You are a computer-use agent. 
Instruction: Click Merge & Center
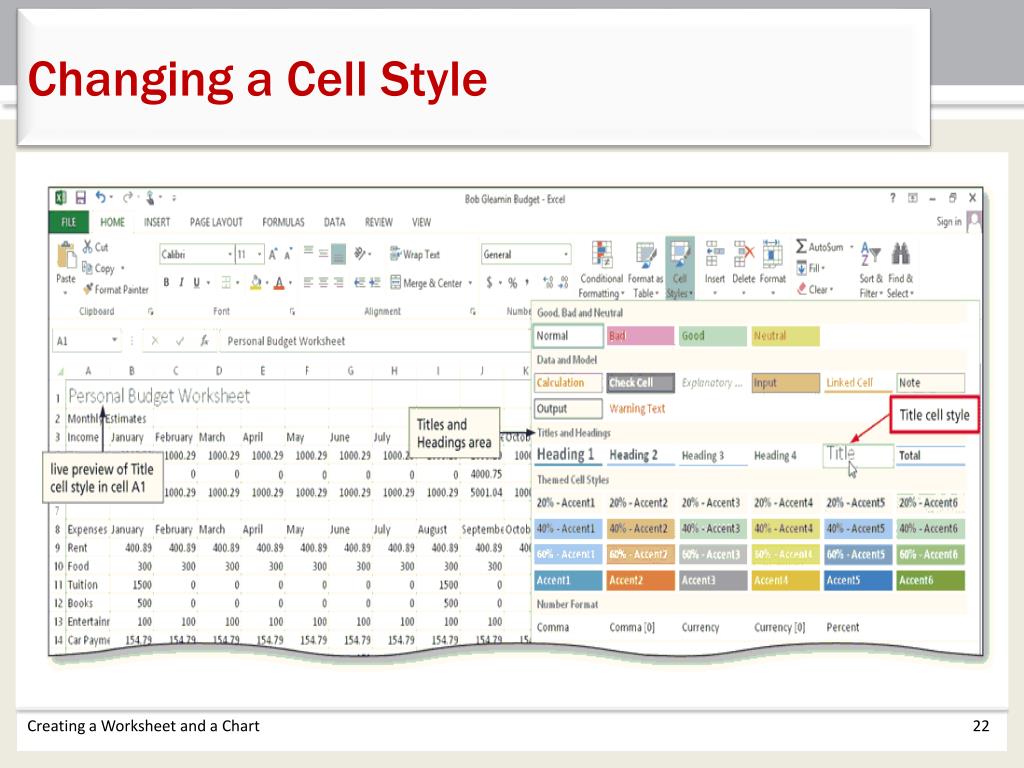click(426, 283)
